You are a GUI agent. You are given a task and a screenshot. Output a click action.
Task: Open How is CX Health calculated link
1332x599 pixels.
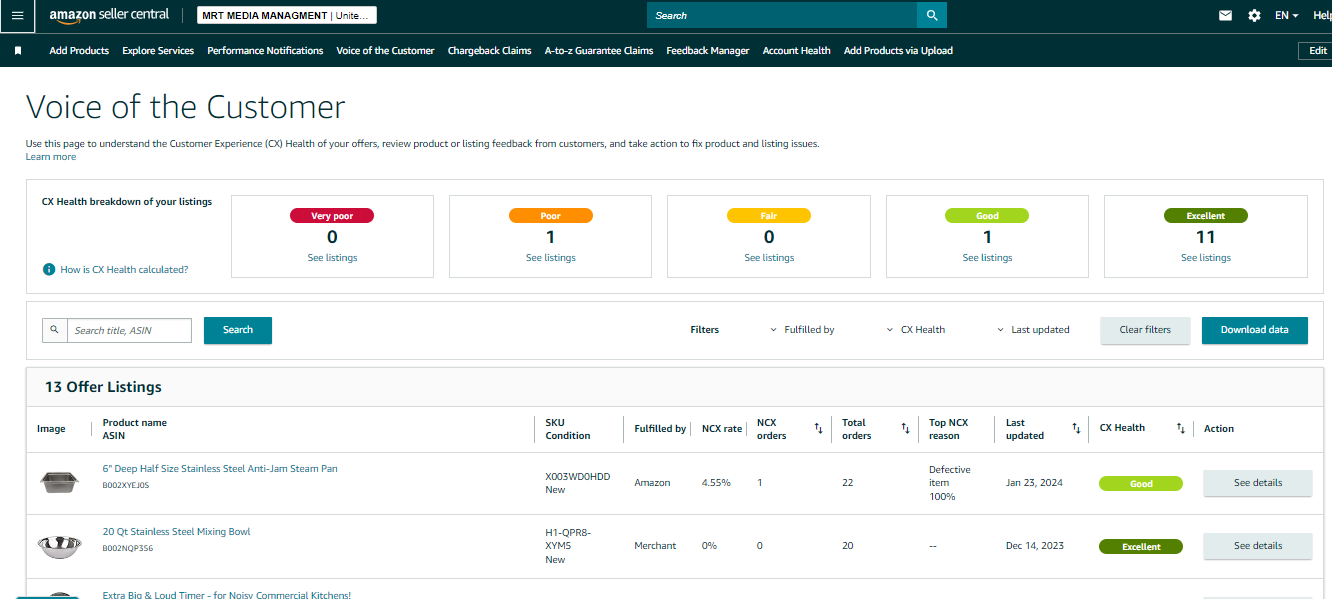(x=124, y=270)
